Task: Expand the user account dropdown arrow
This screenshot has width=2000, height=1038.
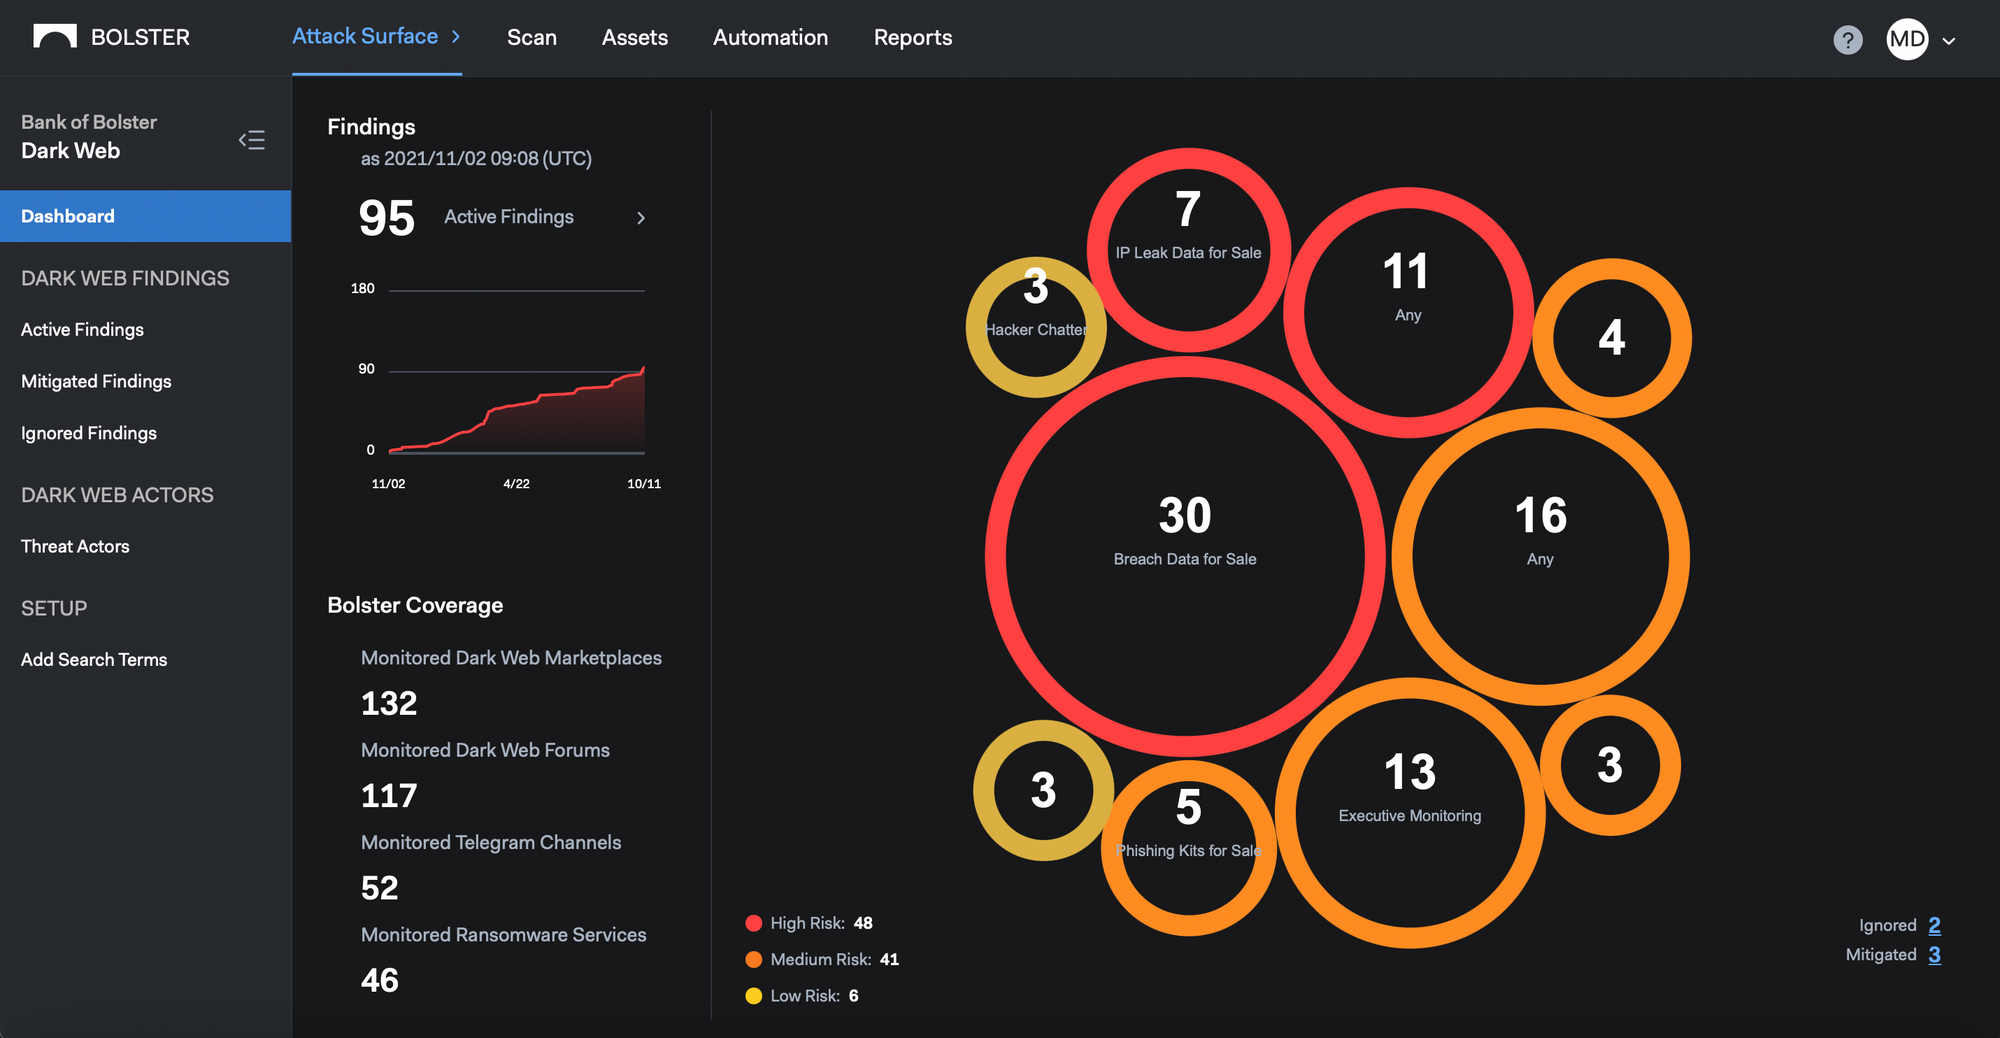Action: [x=1949, y=41]
